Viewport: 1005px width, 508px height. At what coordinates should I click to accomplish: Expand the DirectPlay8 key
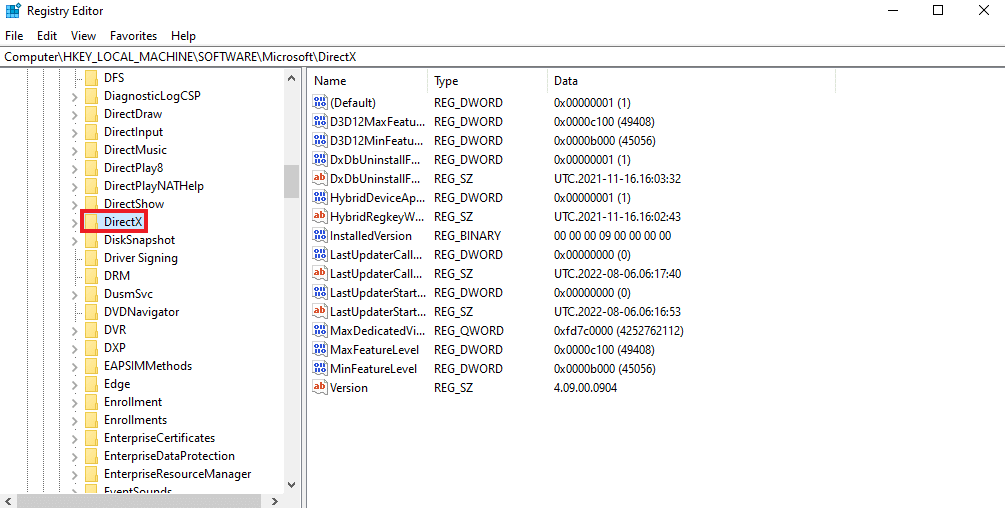click(x=74, y=168)
